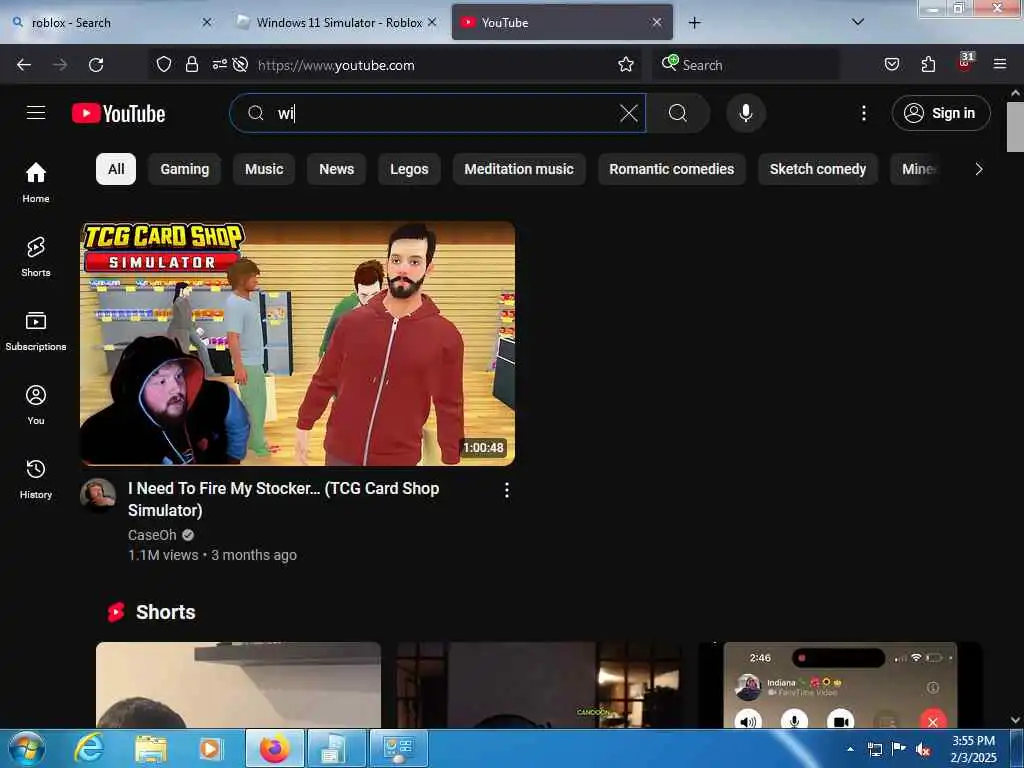Click the CaseOh channel avatar

(98, 494)
